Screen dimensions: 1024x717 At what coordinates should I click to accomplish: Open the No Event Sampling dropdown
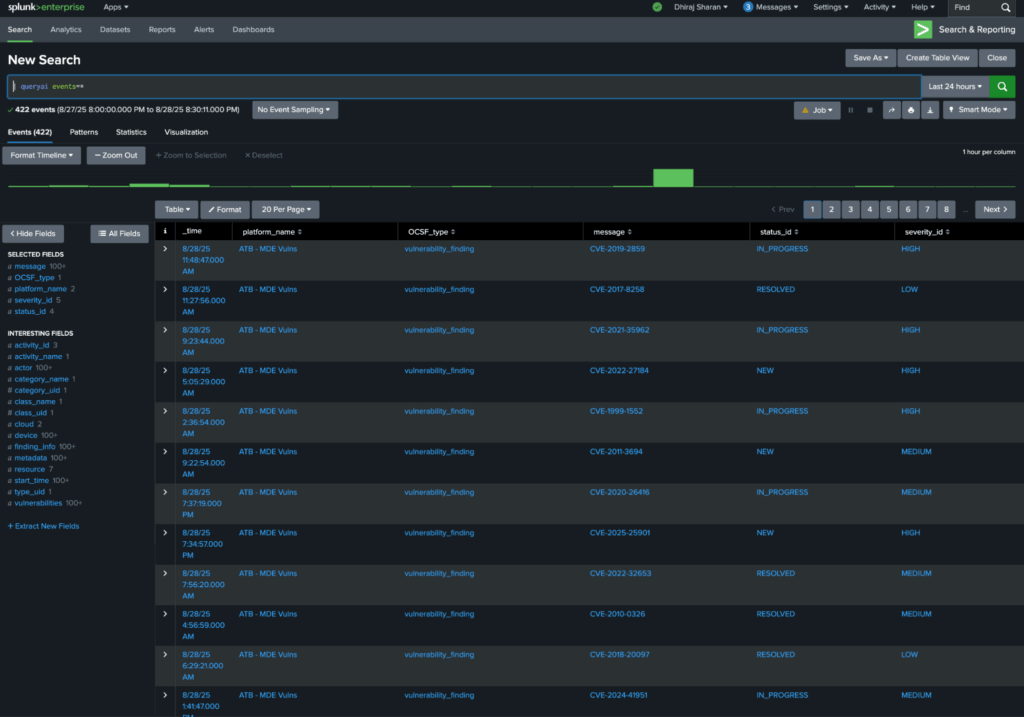click(x=295, y=110)
